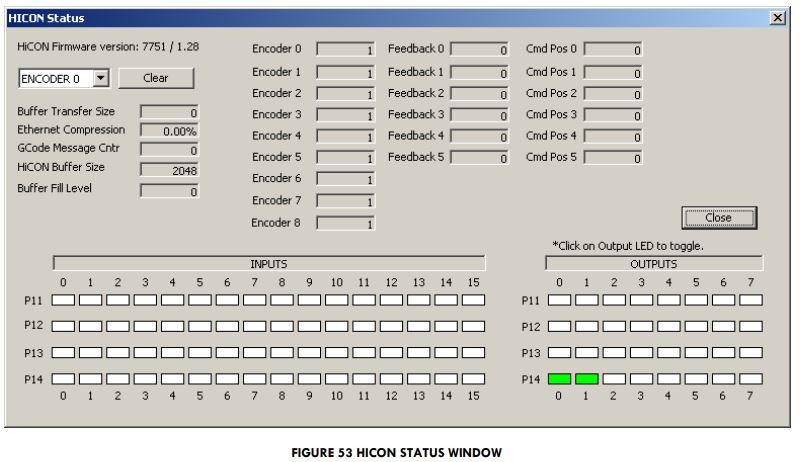
Task: Toggle output LED P11 bit 0
Action: pyautogui.click(x=560, y=299)
